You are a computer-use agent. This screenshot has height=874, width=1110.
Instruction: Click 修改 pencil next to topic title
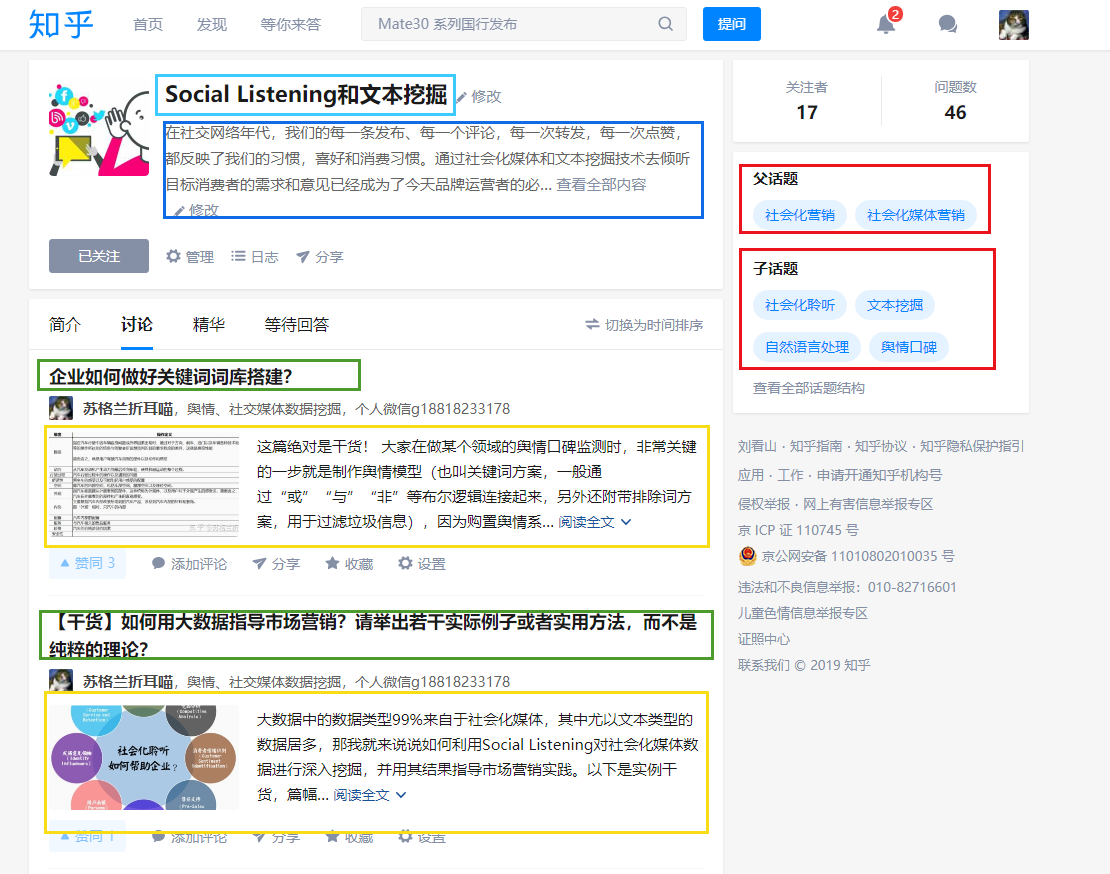click(479, 96)
